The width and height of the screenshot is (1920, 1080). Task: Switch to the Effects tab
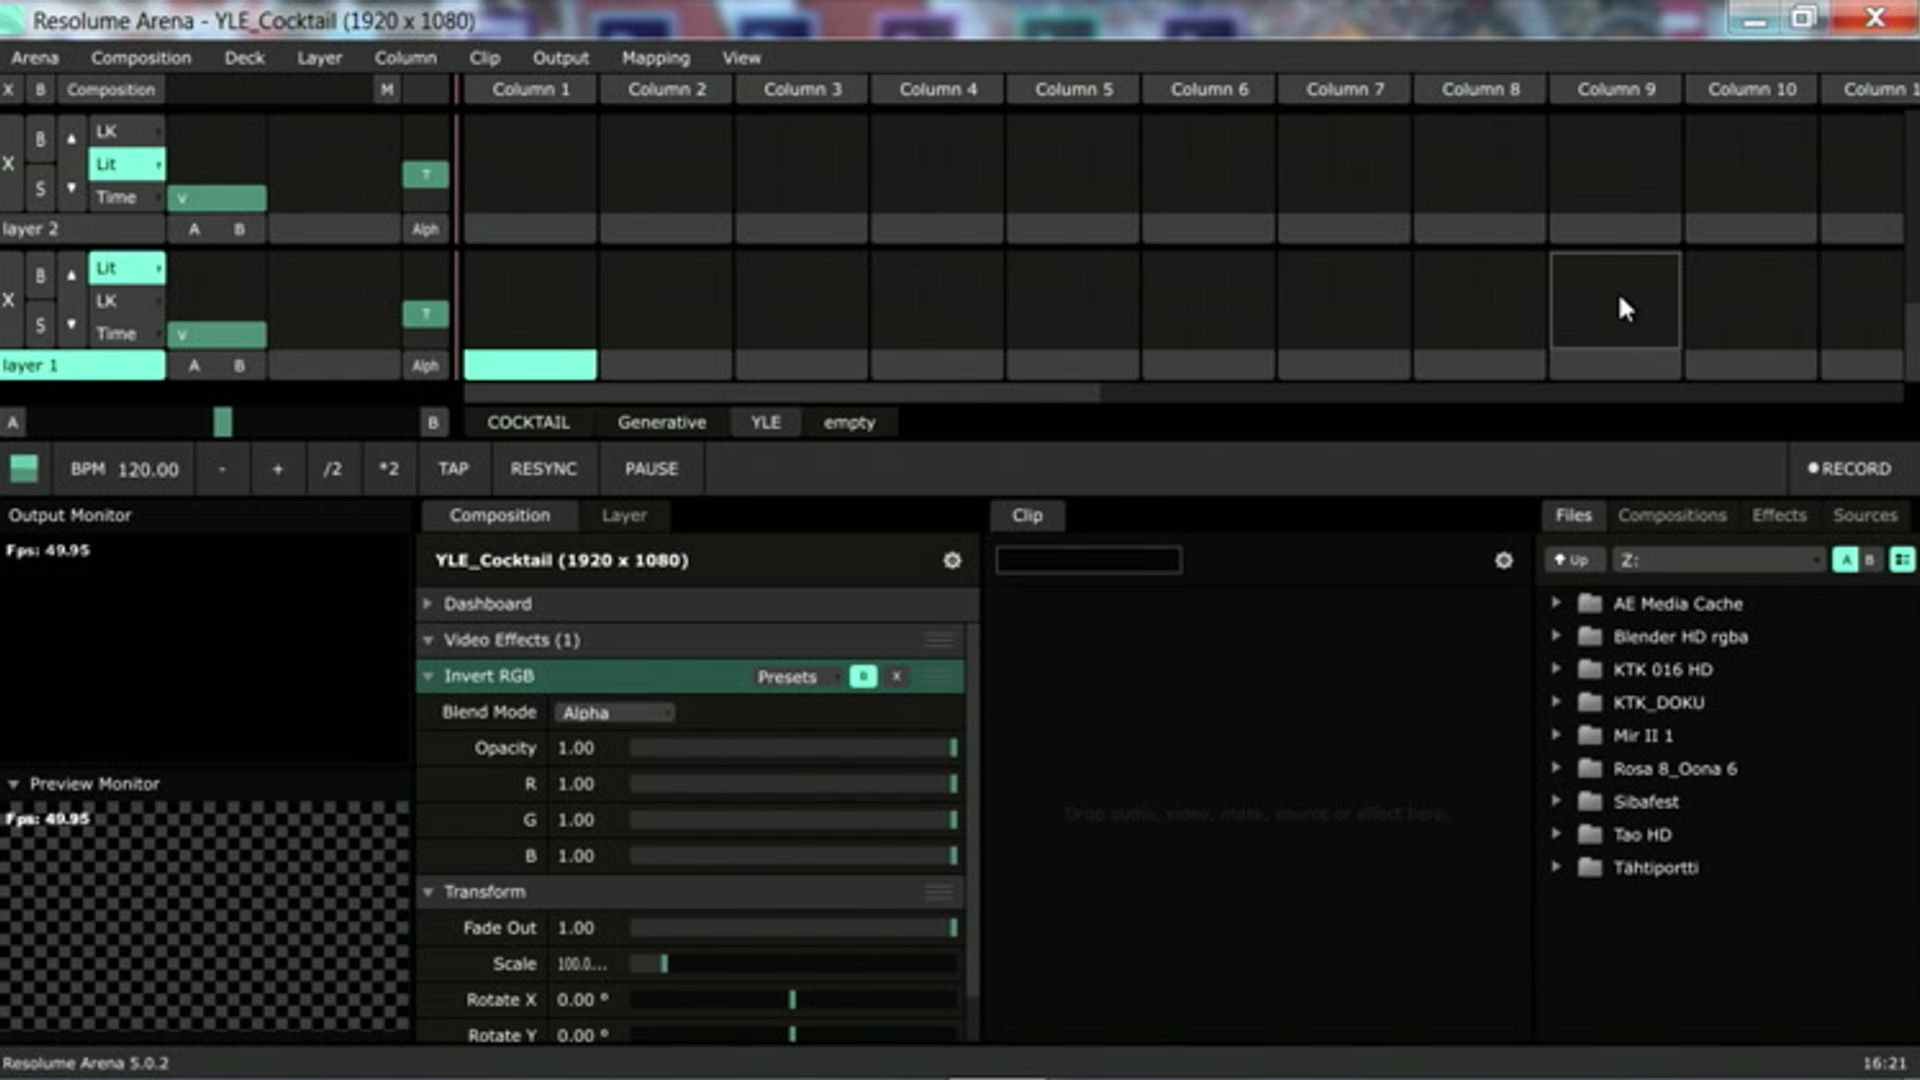tap(1778, 515)
